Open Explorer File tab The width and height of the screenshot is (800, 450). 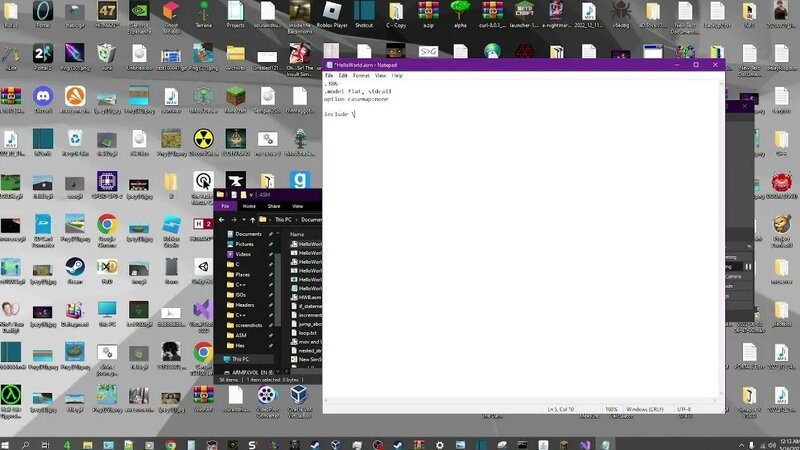click(225, 206)
